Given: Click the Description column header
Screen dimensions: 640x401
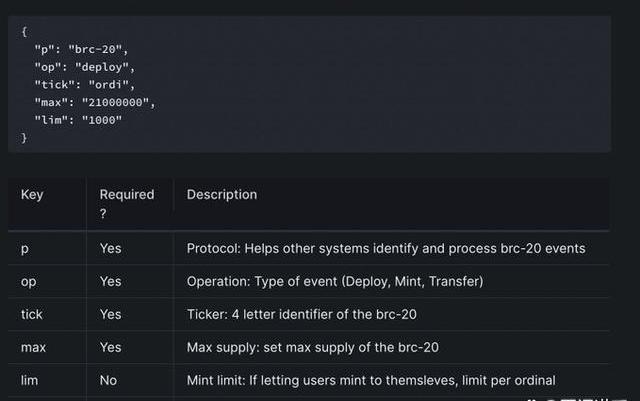Looking at the screenshot, I should coord(222,195).
